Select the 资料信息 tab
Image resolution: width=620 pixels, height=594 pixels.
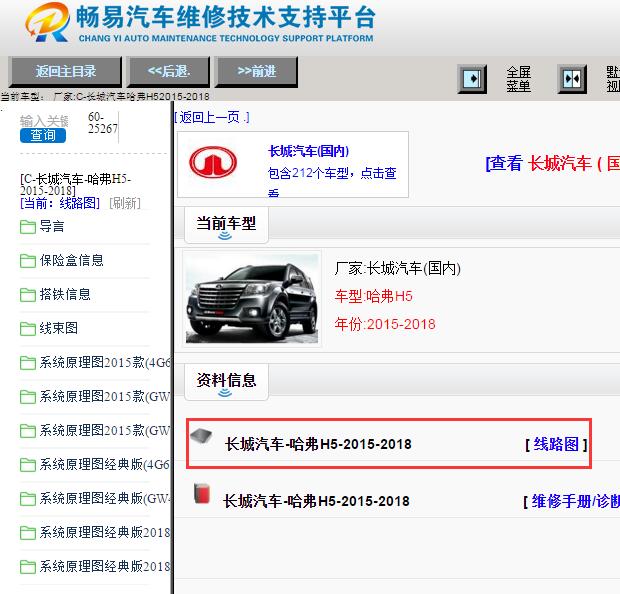coord(226,382)
